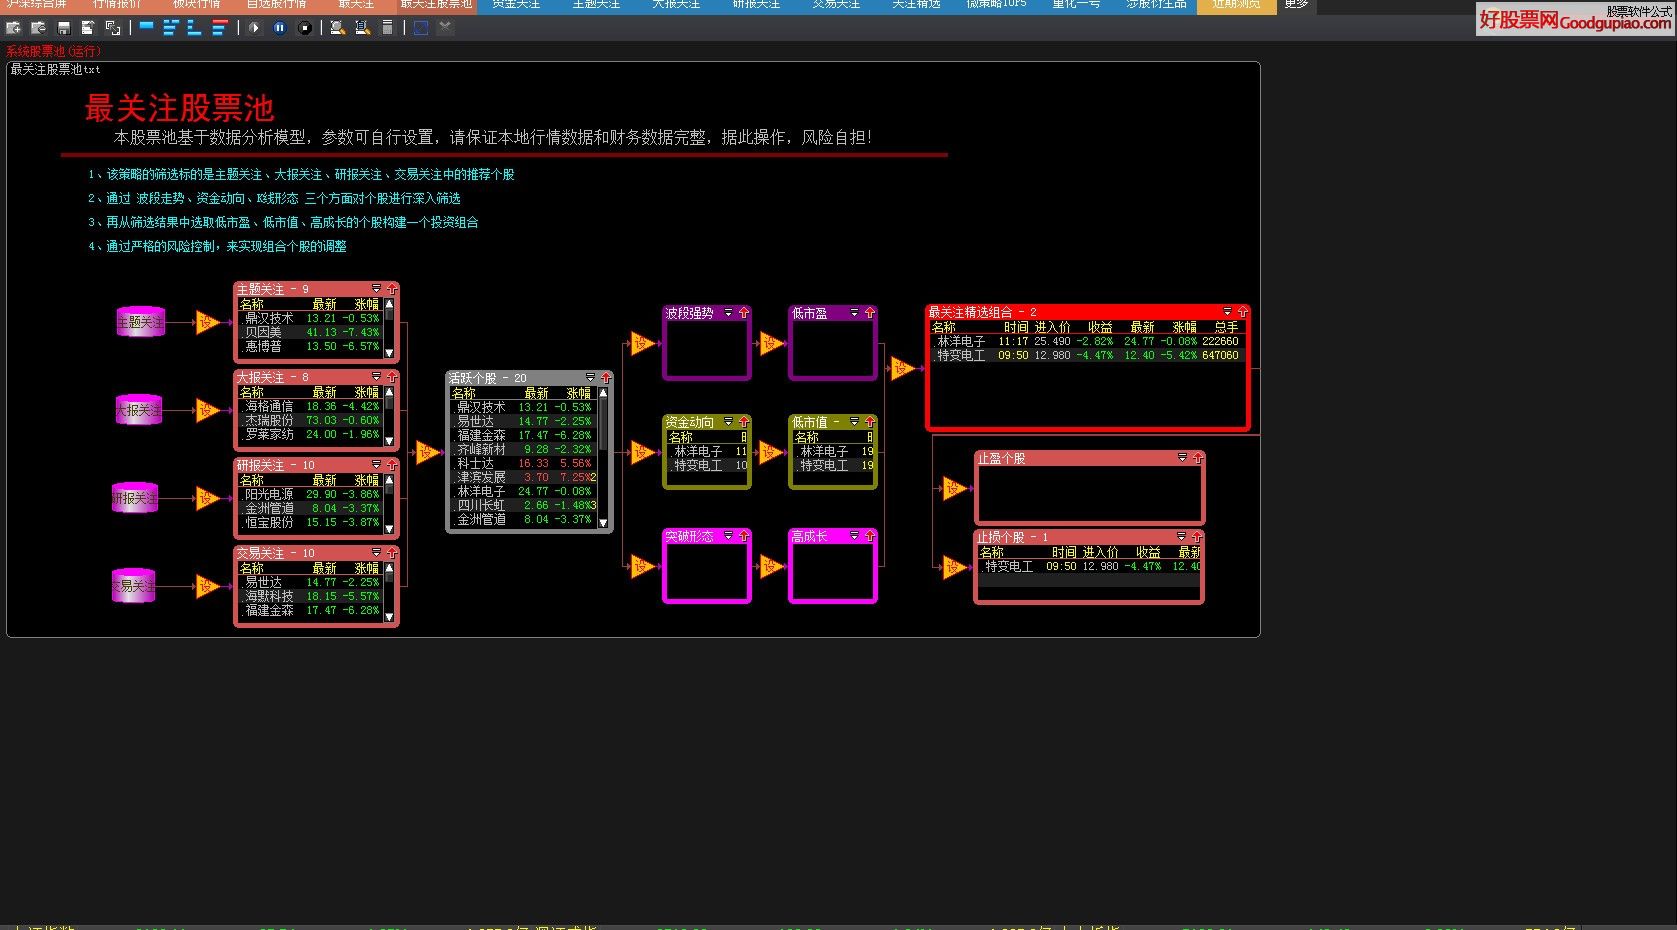Select 阳光电源 row in 研报关注 list
This screenshot has height=930, width=1677.
tap(311, 495)
